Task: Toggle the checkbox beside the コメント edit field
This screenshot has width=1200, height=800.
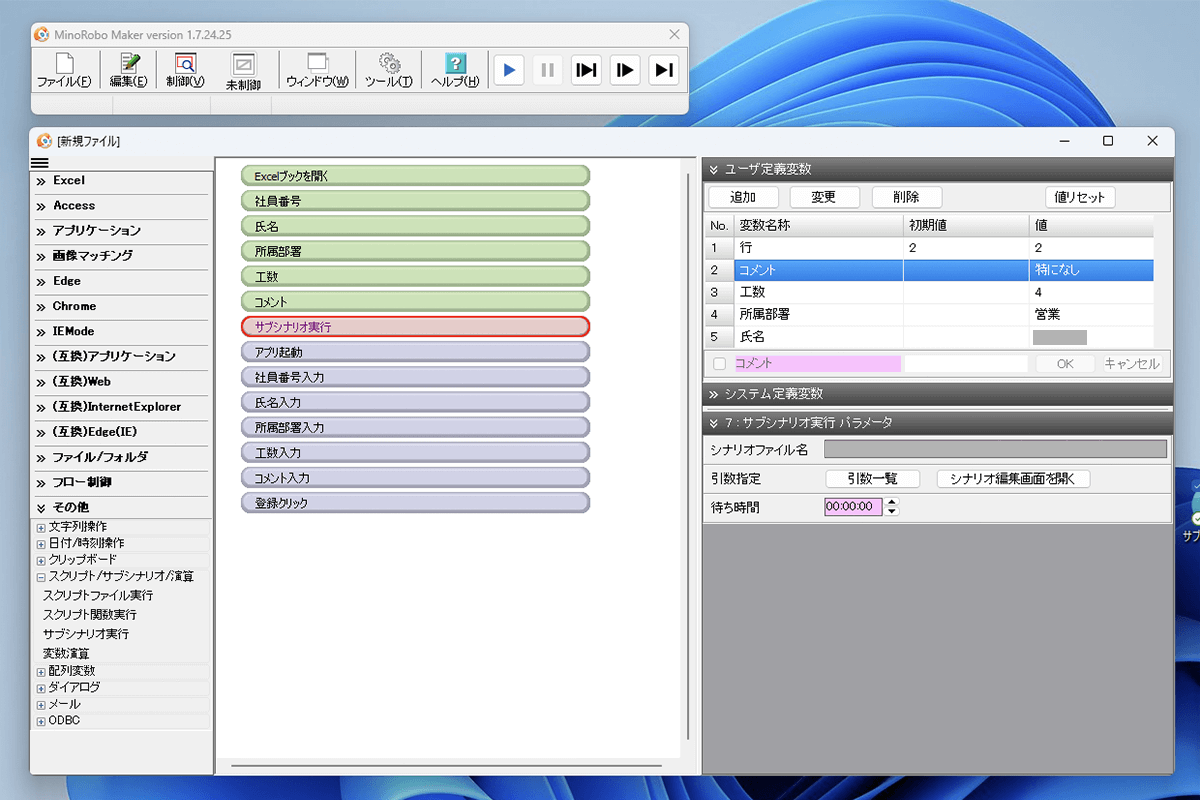Action: (x=720, y=364)
